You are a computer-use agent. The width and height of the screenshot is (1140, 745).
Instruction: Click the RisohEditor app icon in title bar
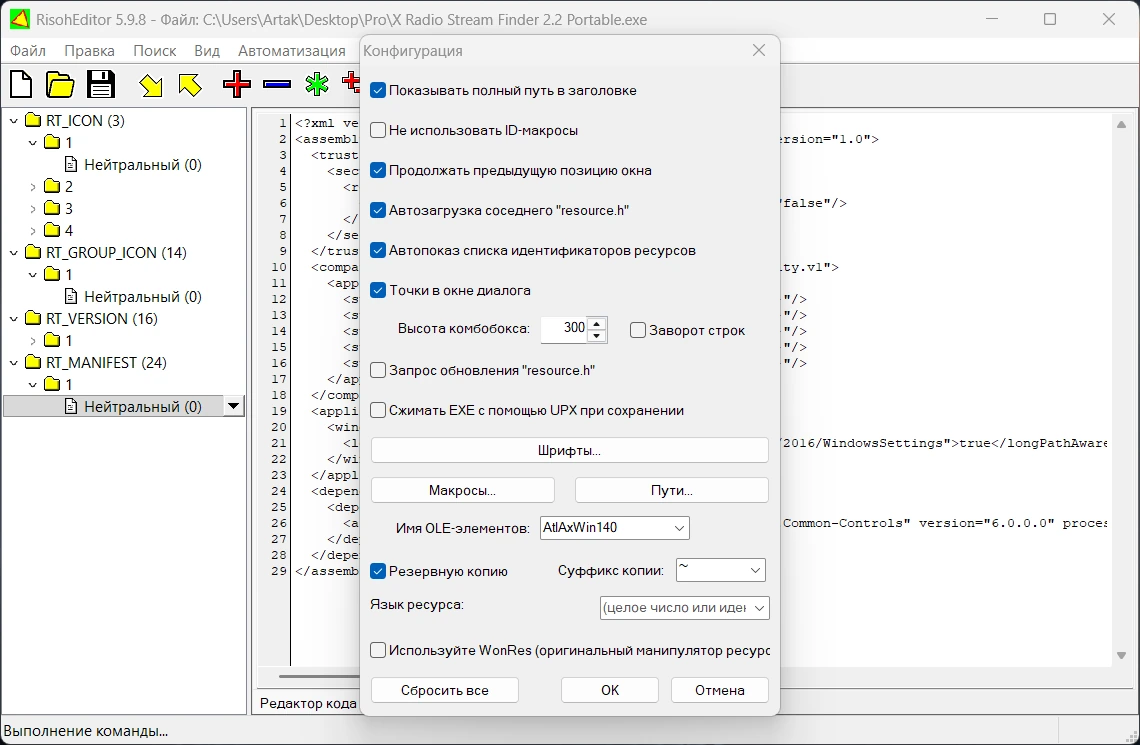(x=20, y=19)
